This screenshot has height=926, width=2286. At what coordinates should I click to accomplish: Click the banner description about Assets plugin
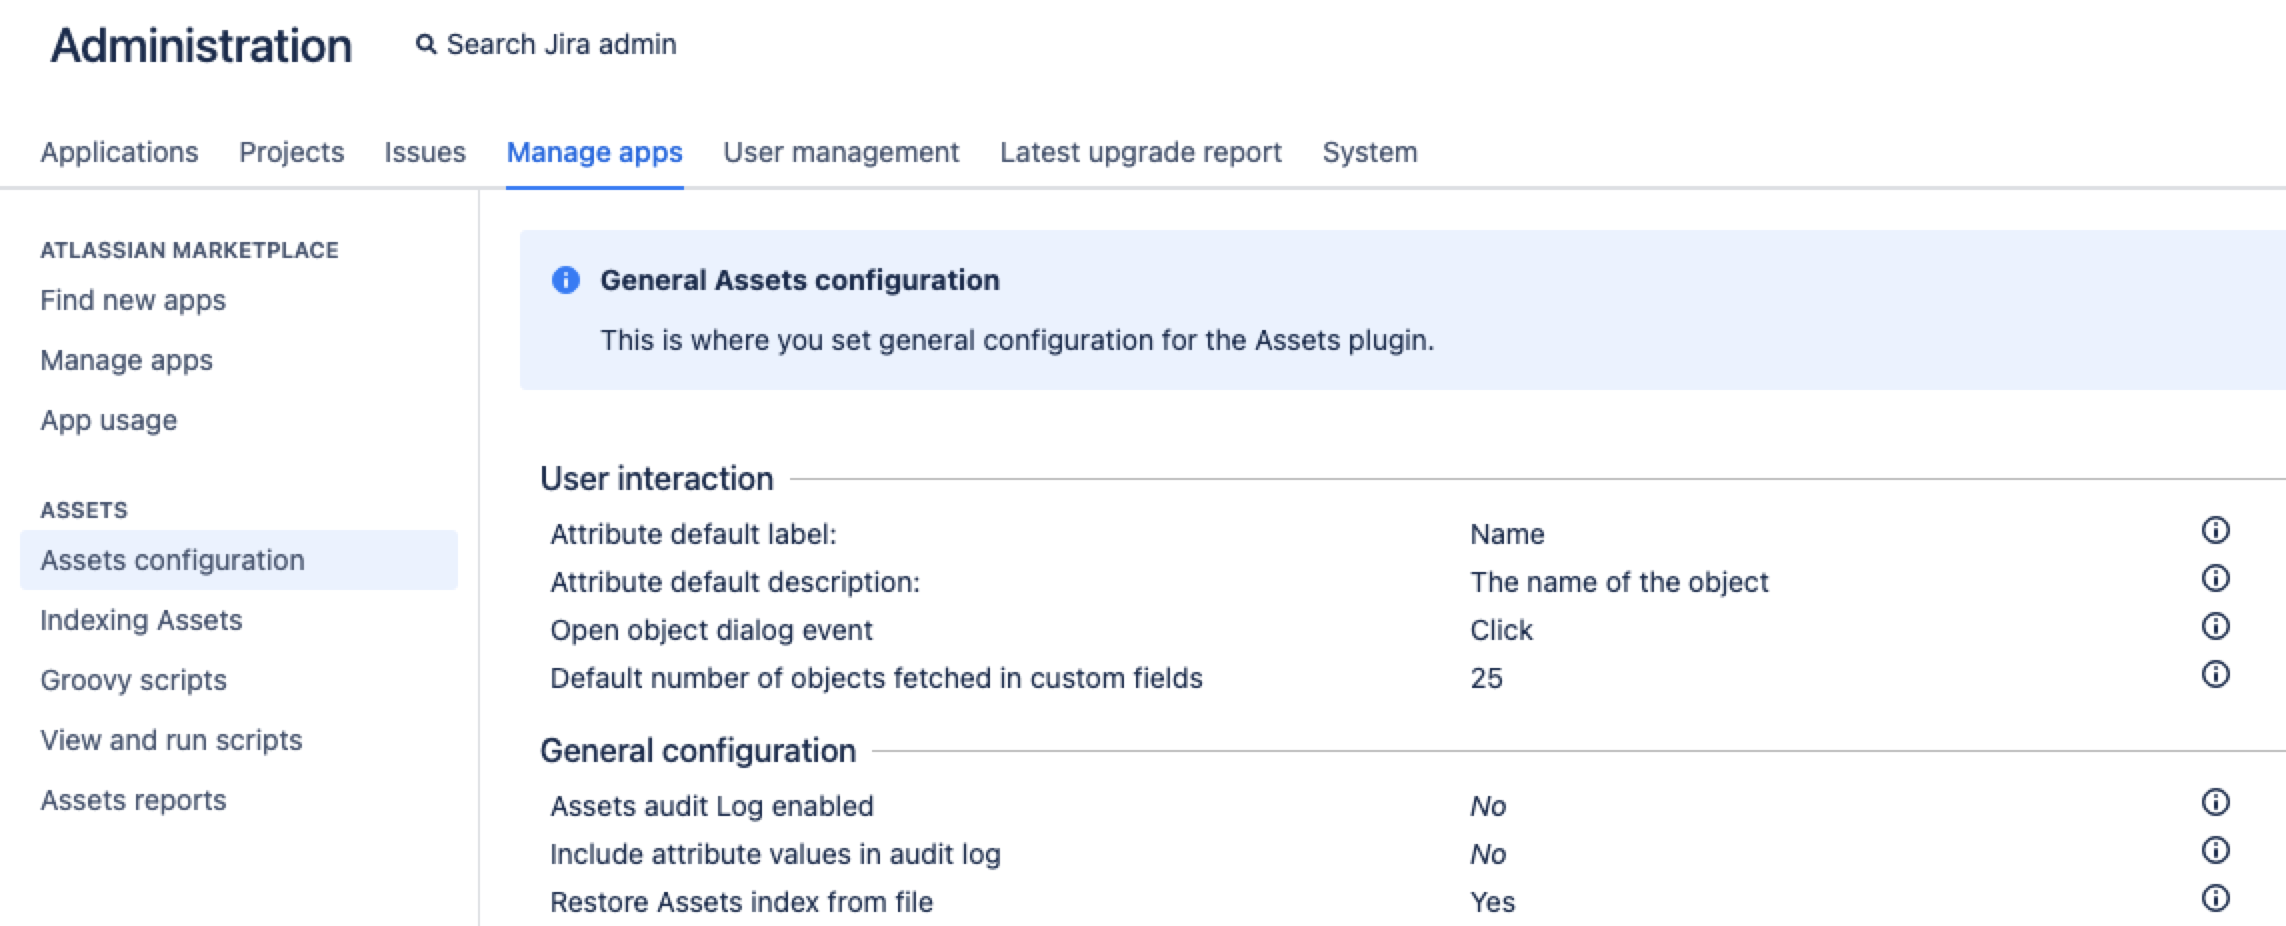[1017, 340]
